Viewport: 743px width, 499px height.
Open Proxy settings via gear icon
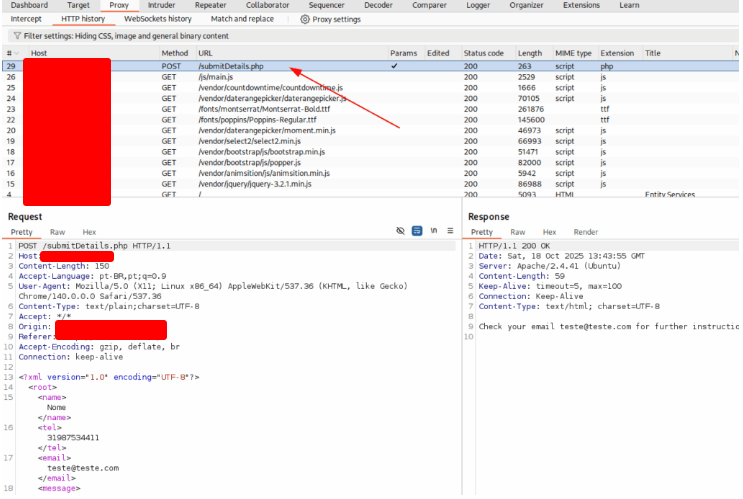[305, 19]
